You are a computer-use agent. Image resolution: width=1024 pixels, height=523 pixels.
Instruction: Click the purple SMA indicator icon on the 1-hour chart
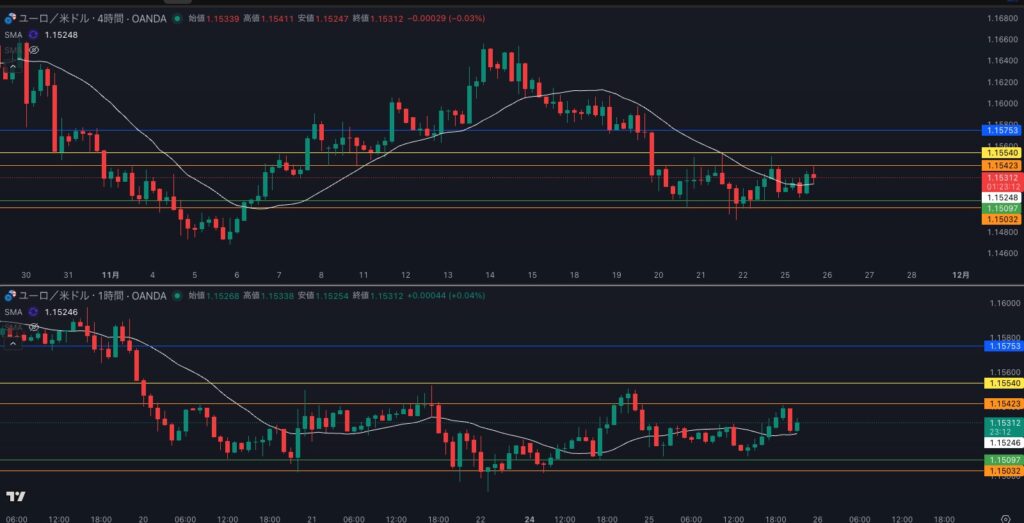pos(33,312)
